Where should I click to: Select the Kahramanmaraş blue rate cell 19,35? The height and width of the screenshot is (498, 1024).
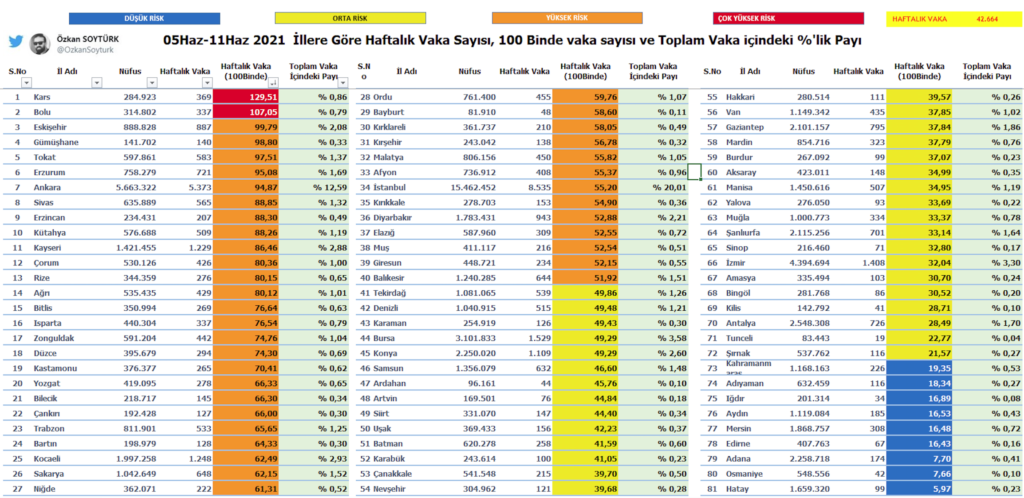coord(919,369)
